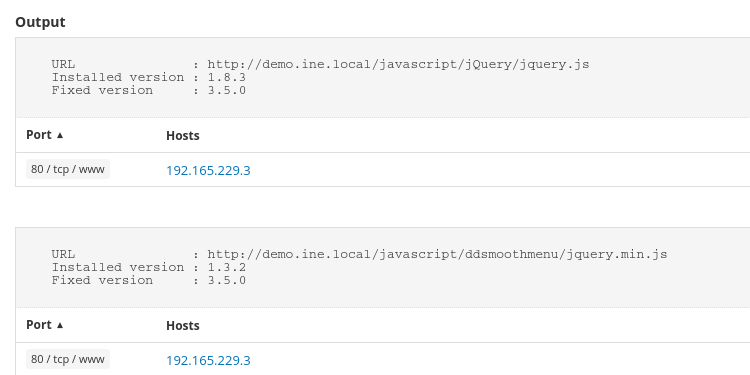
Task: Click the jQuery/jquery.js URL text
Action: pyautogui.click(x=398, y=64)
